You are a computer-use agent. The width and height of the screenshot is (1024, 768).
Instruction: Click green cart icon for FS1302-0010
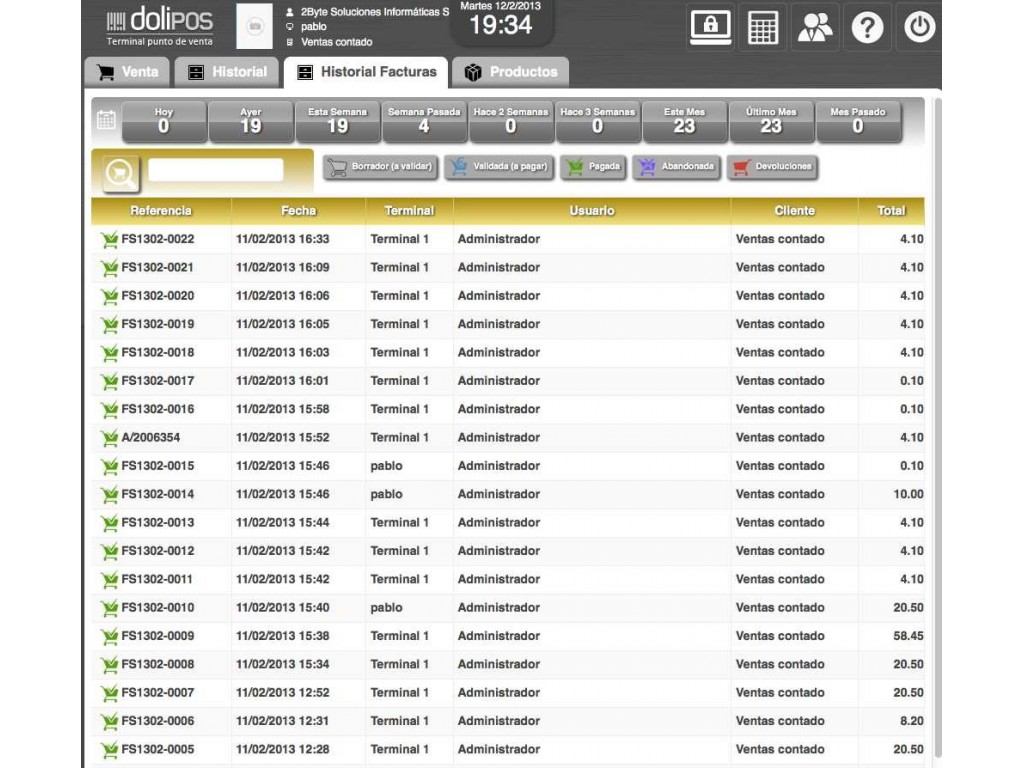coord(110,608)
